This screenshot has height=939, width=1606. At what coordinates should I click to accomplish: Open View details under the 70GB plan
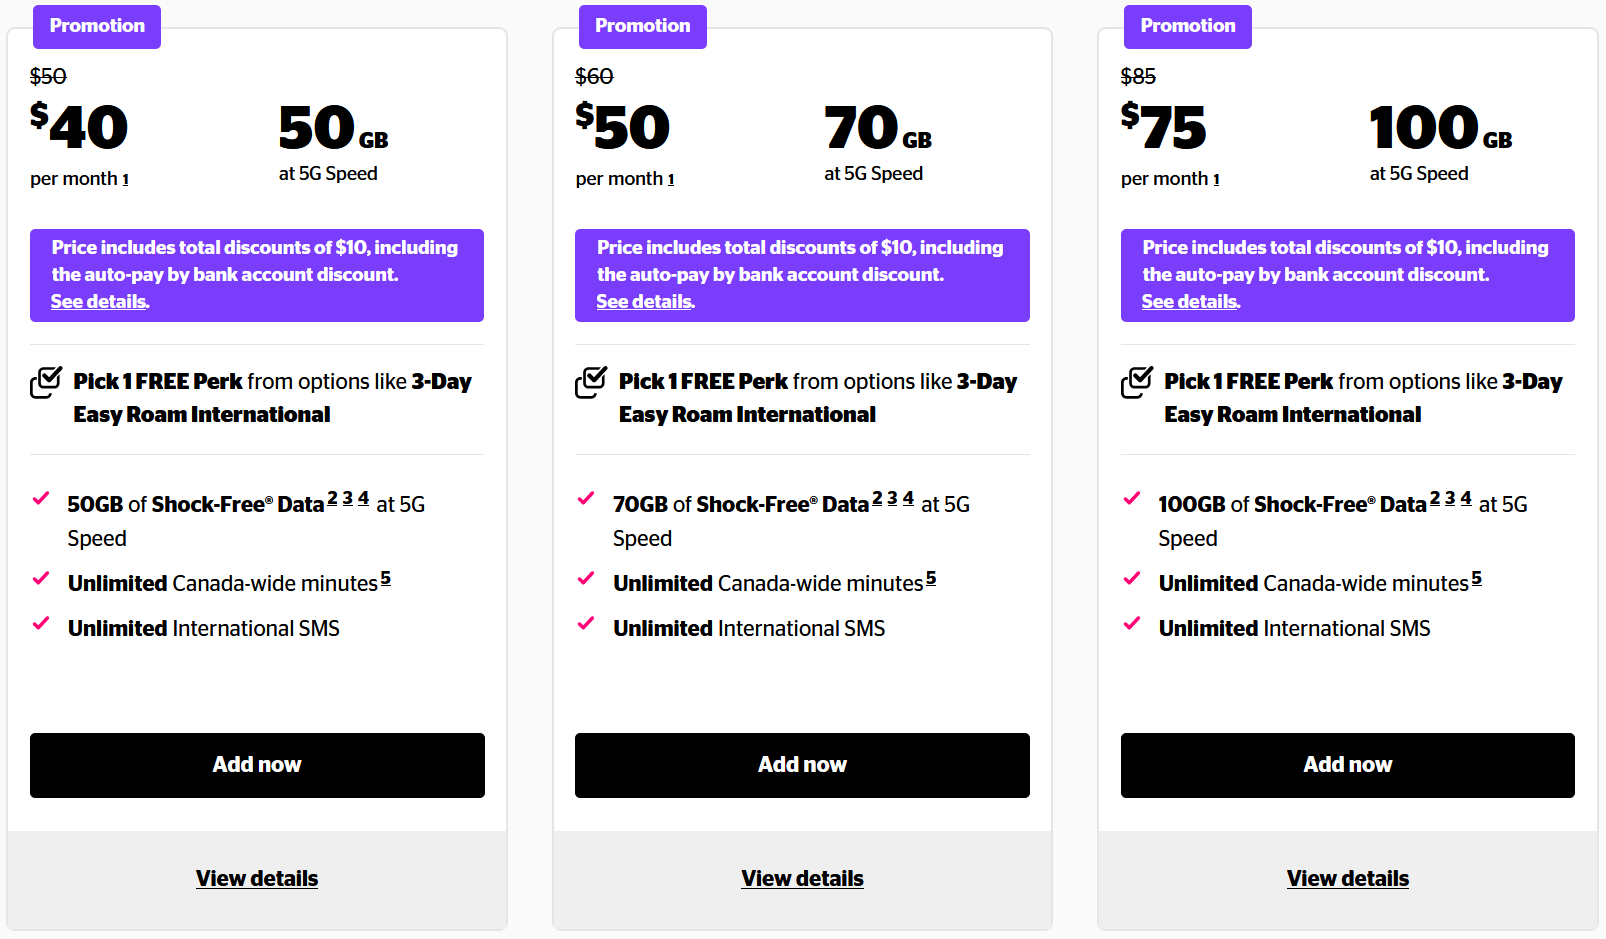point(802,878)
